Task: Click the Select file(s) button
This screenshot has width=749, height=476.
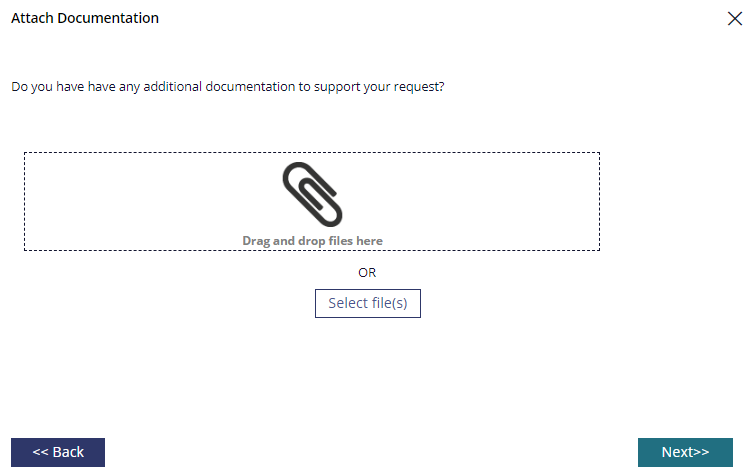Action: [x=368, y=303]
